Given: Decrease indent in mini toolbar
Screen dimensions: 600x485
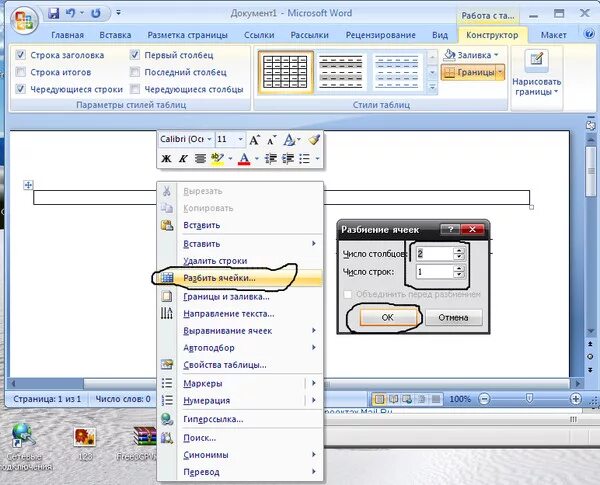Looking at the screenshot, I should point(271,158).
